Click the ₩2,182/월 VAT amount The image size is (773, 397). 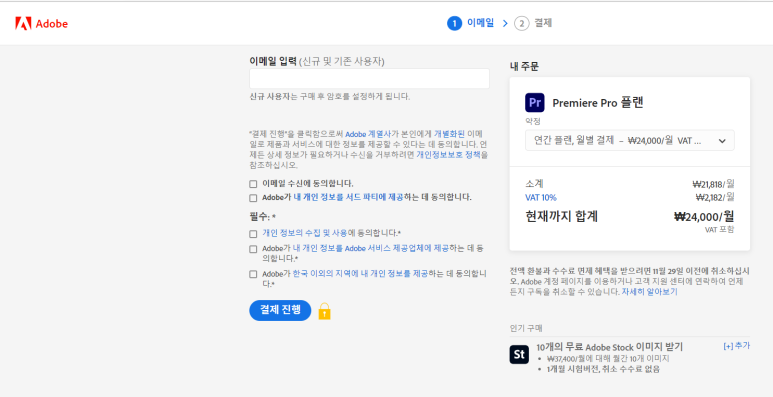715,197
